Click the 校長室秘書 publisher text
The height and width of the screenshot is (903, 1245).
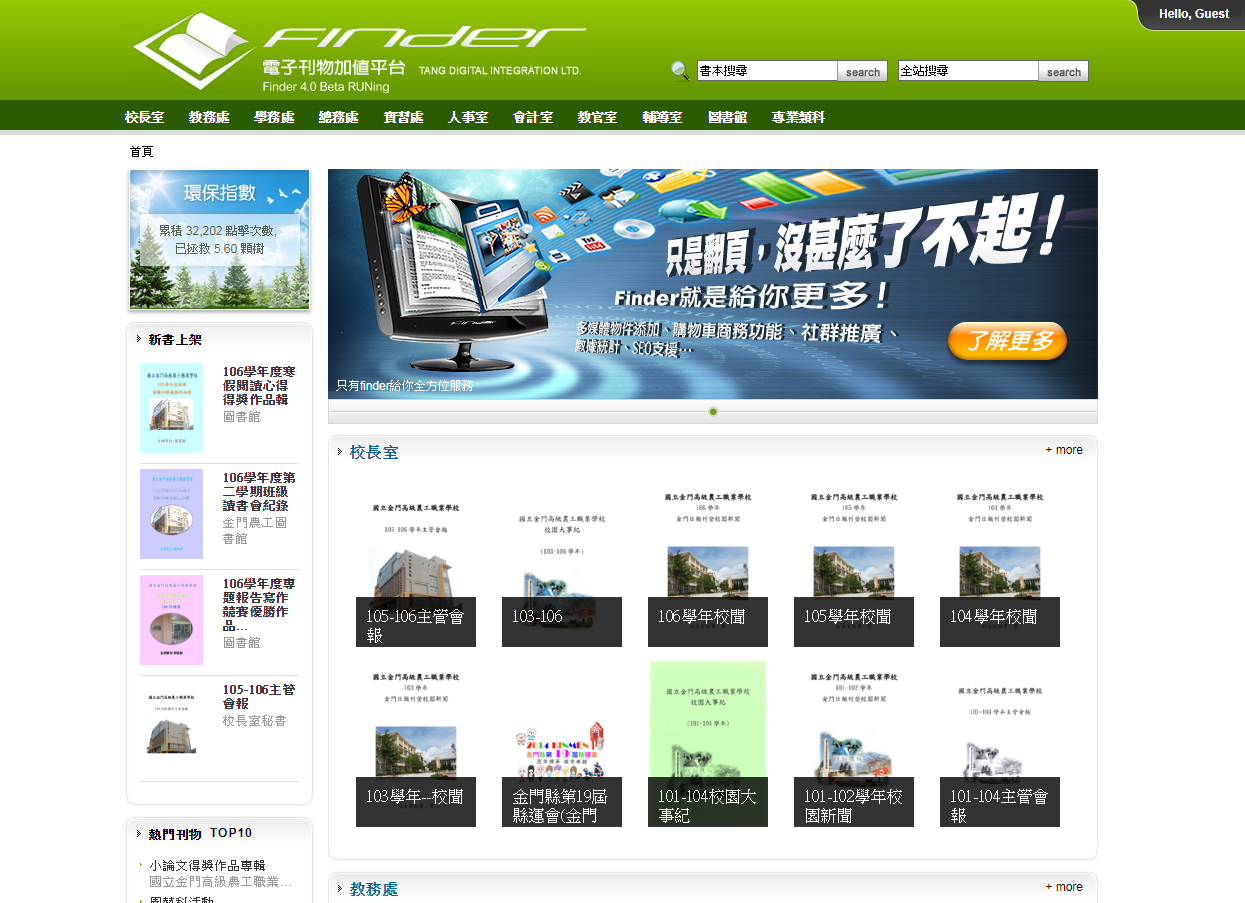pyautogui.click(x=254, y=720)
